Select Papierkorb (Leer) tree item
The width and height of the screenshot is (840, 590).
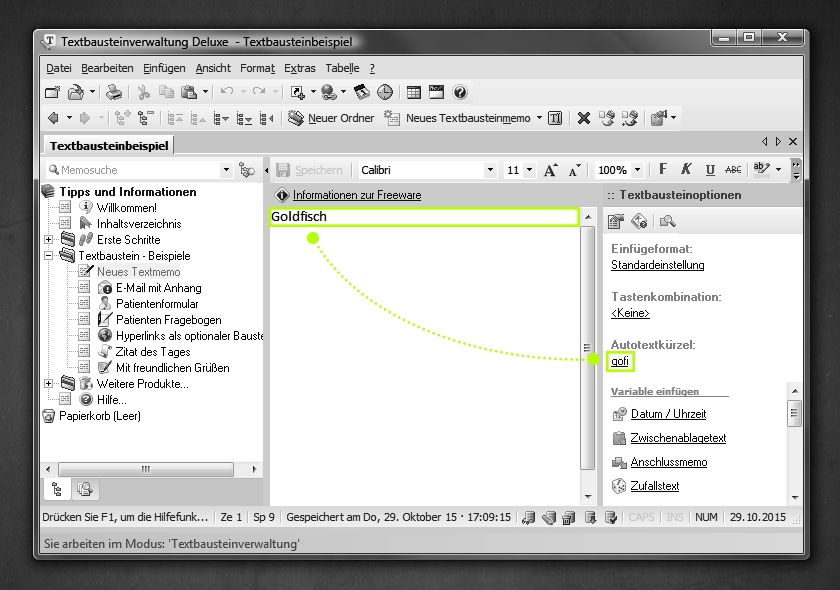tap(100, 416)
